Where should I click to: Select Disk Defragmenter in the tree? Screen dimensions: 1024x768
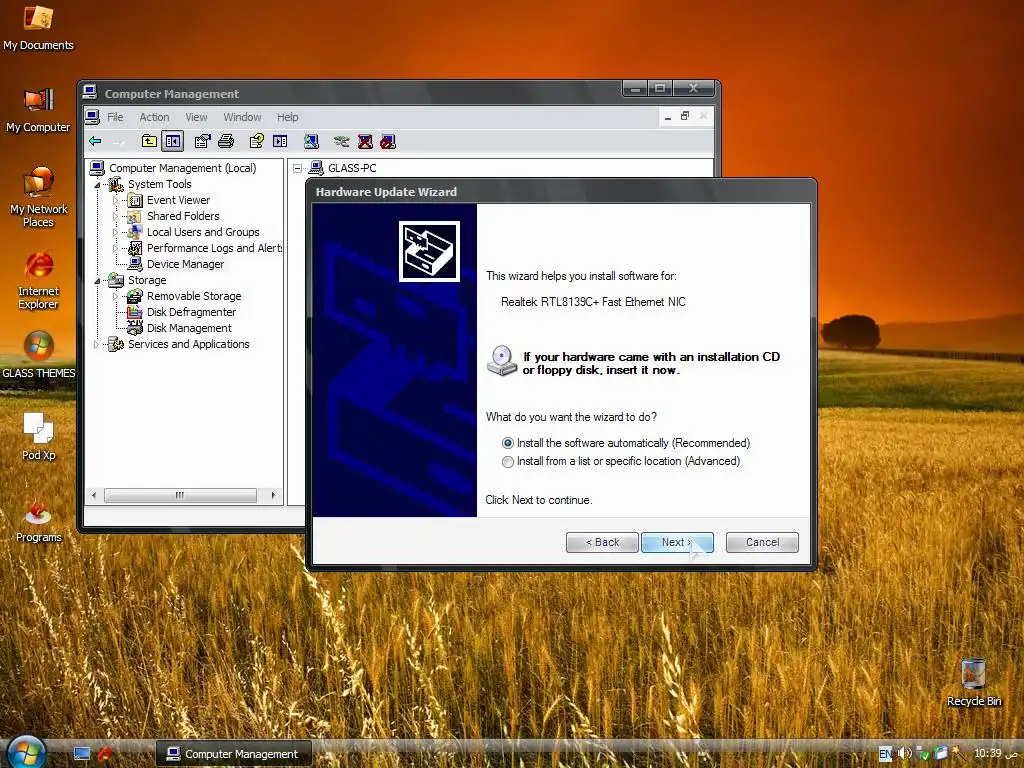click(191, 312)
